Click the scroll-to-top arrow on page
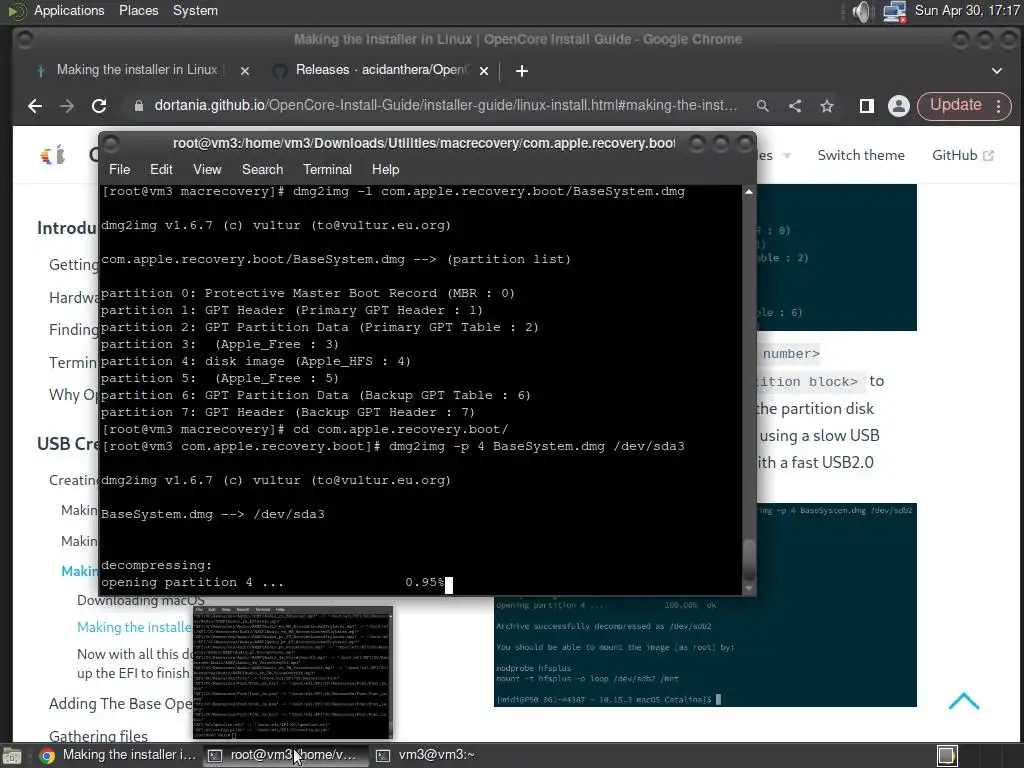Screen dimensions: 1024x768 [x=963, y=701]
